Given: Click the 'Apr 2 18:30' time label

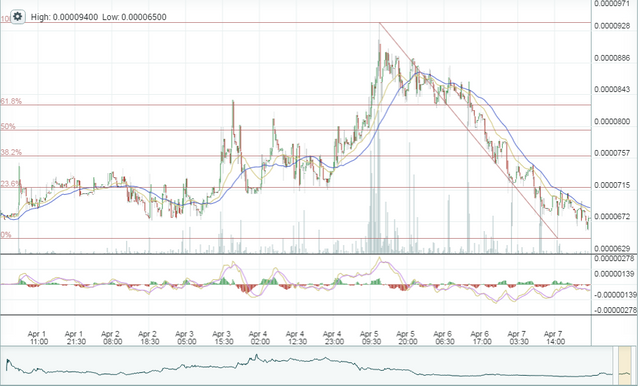Looking at the screenshot, I should point(148,337).
